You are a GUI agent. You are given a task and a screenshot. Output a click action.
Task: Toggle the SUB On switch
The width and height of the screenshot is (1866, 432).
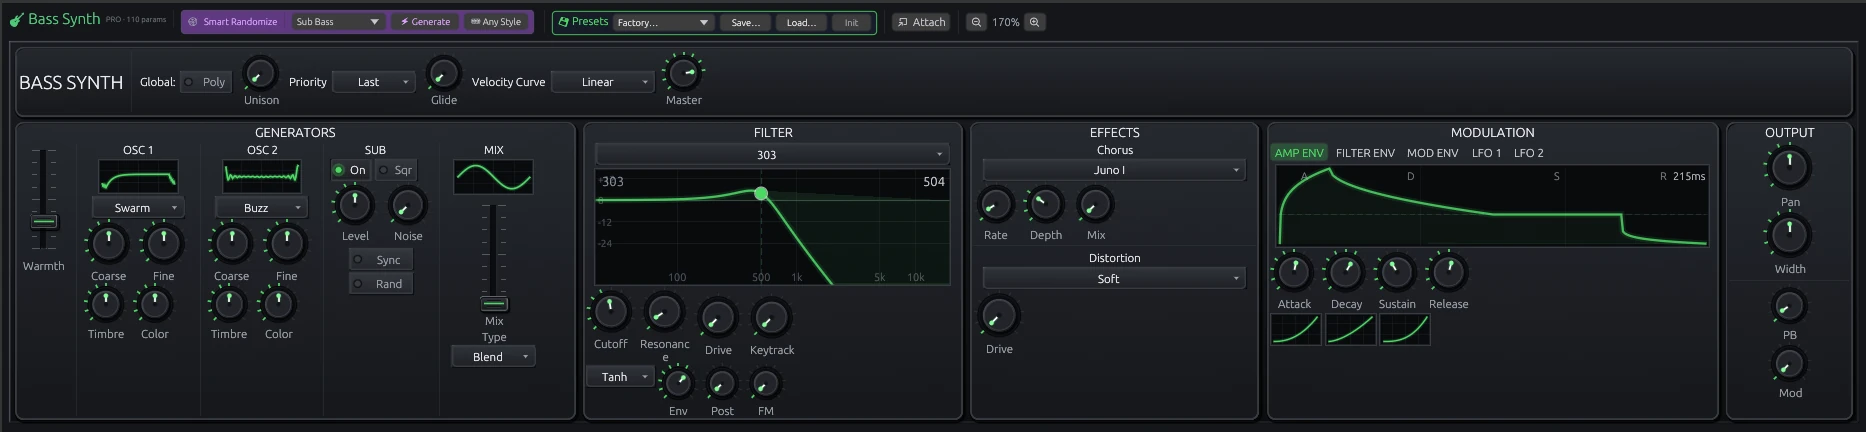tap(349, 170)
